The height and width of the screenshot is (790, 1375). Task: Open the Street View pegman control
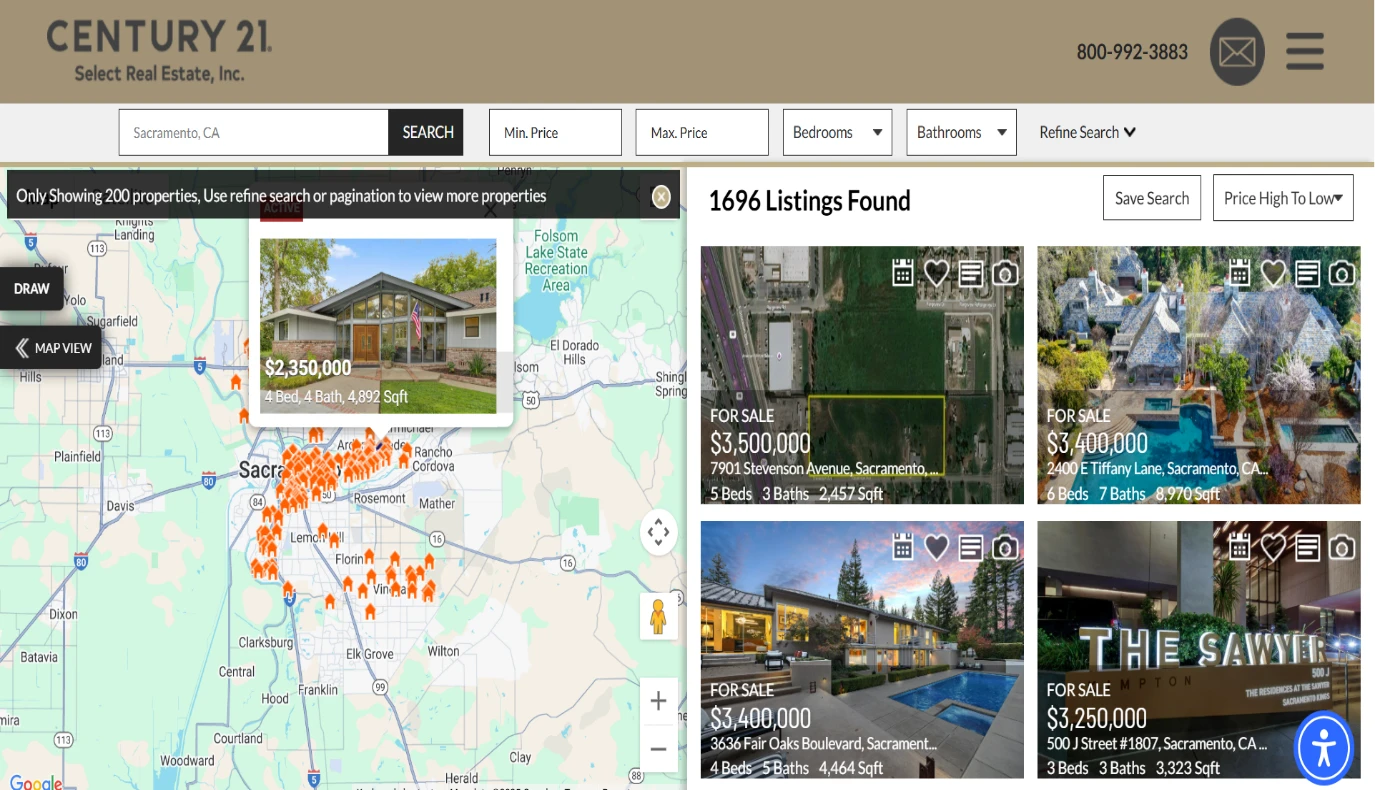(x=658, y=617)
